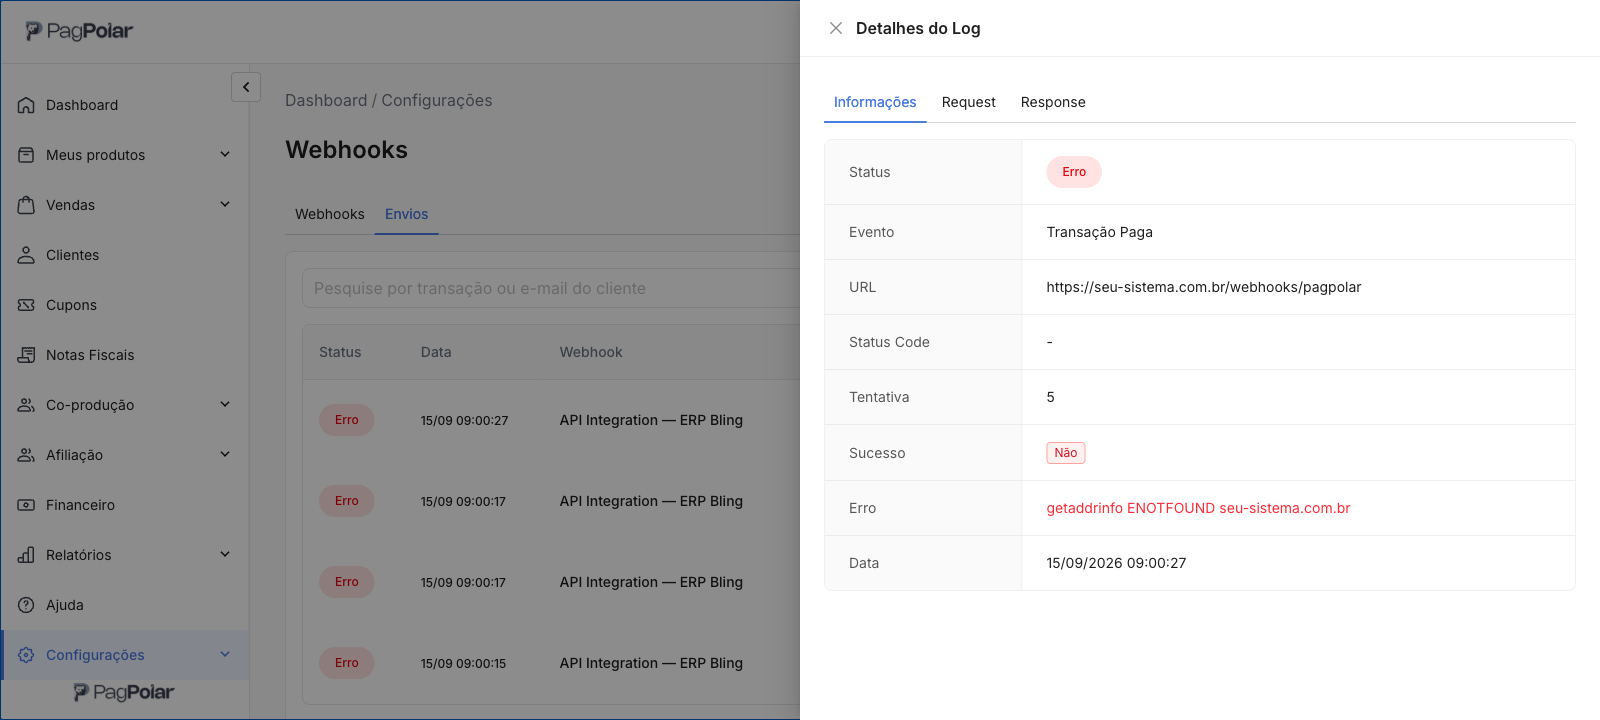The image size is (1600, 720).
Task: Click the Configurações gear icon
Action: (26, 655)
